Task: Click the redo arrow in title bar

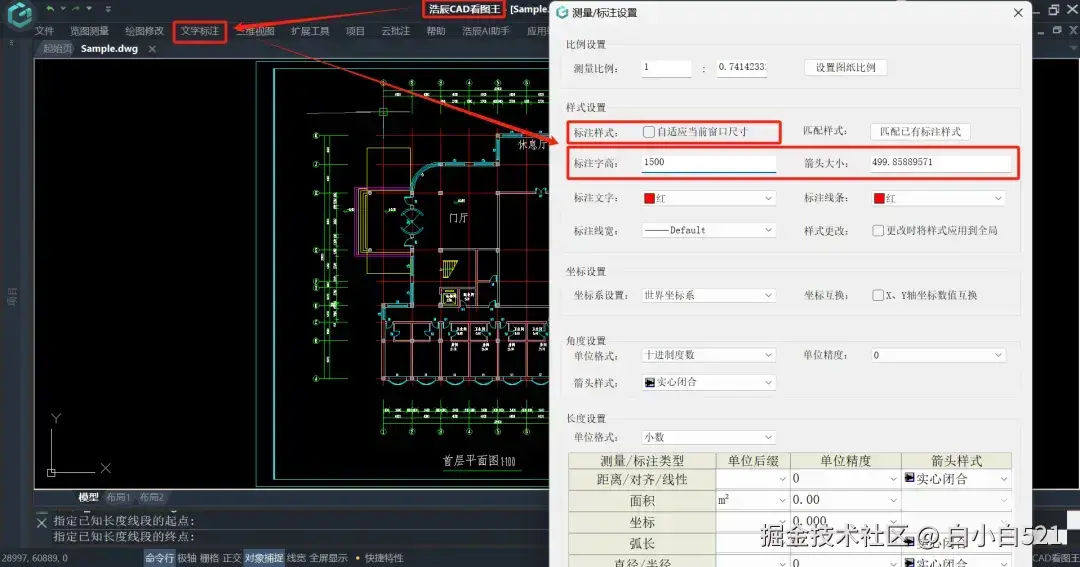Action: [x=76, y=9]
